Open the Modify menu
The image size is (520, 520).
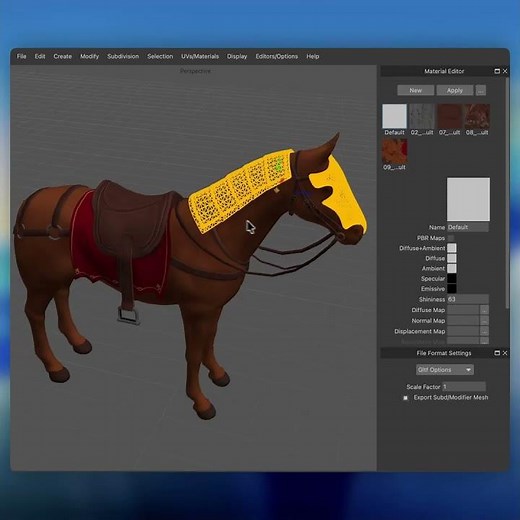click(x=89, y=56)
